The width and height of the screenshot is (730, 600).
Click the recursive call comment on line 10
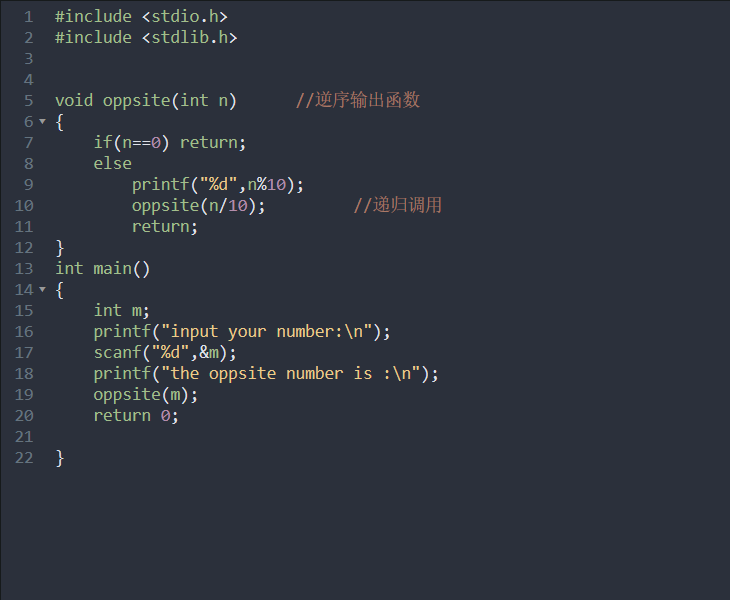click(398, 205)
